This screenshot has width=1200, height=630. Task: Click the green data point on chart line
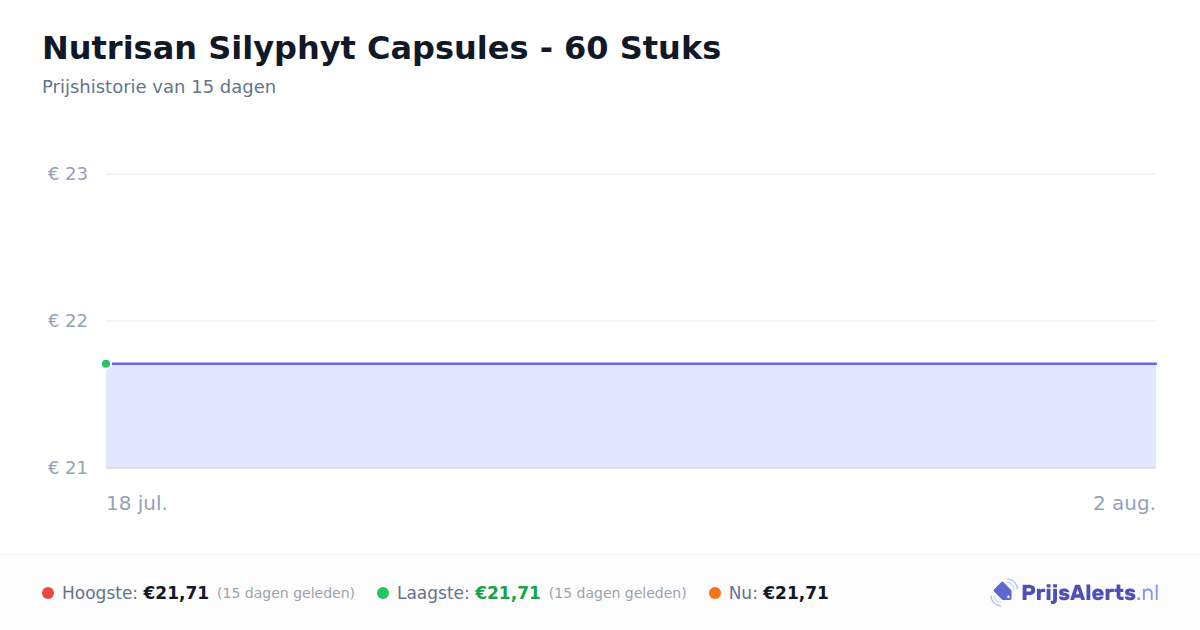point(106,364)
